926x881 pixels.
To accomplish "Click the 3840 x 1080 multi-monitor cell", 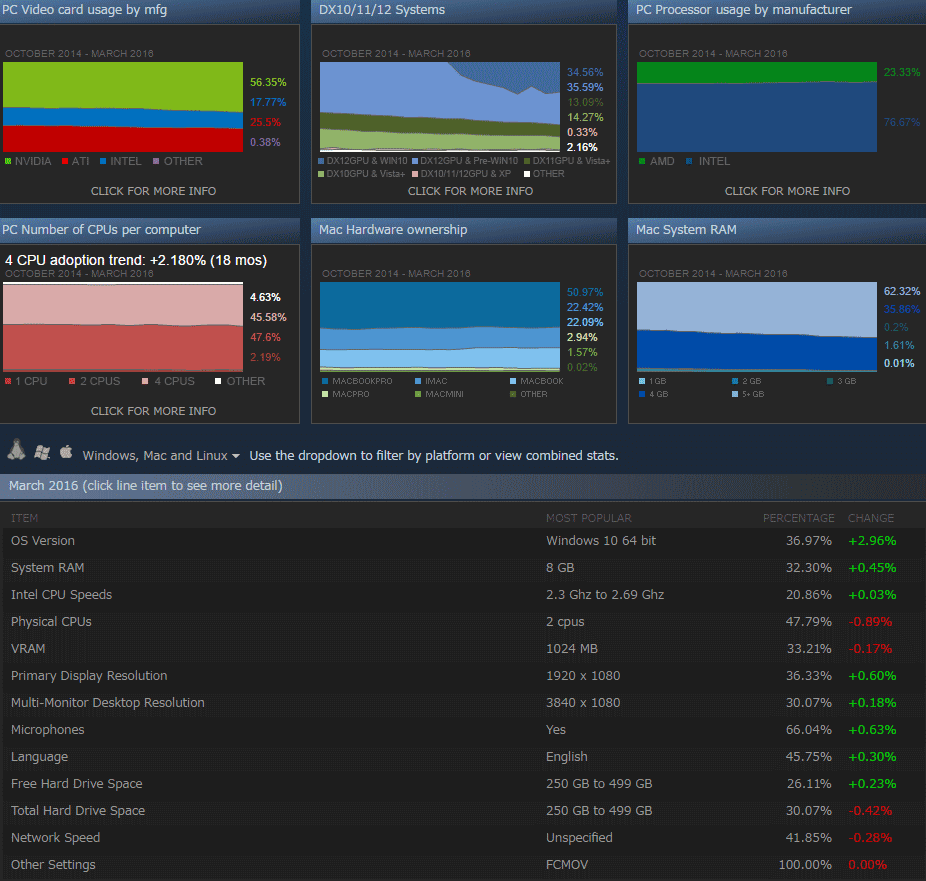I will 583,703.
